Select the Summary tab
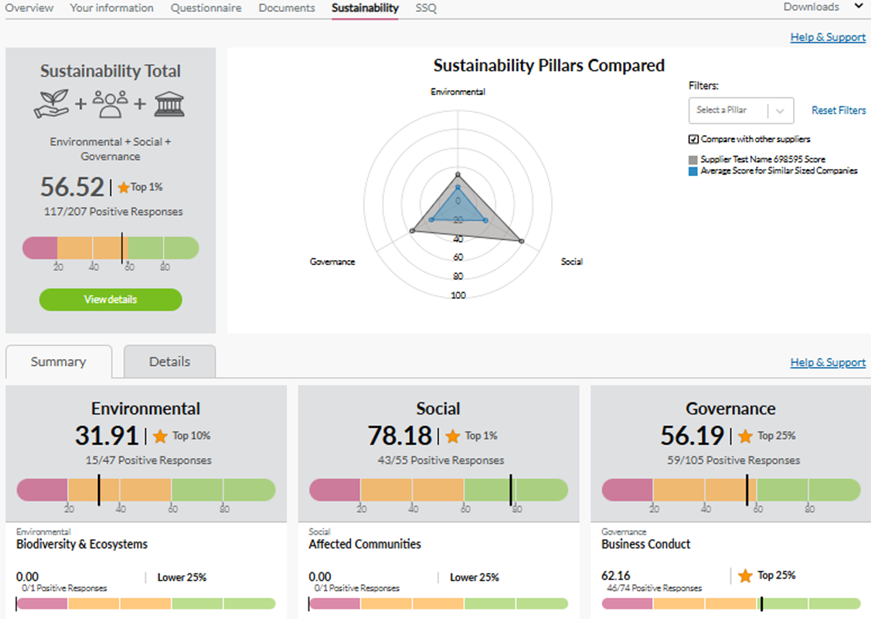 click(x=58, y=362)
